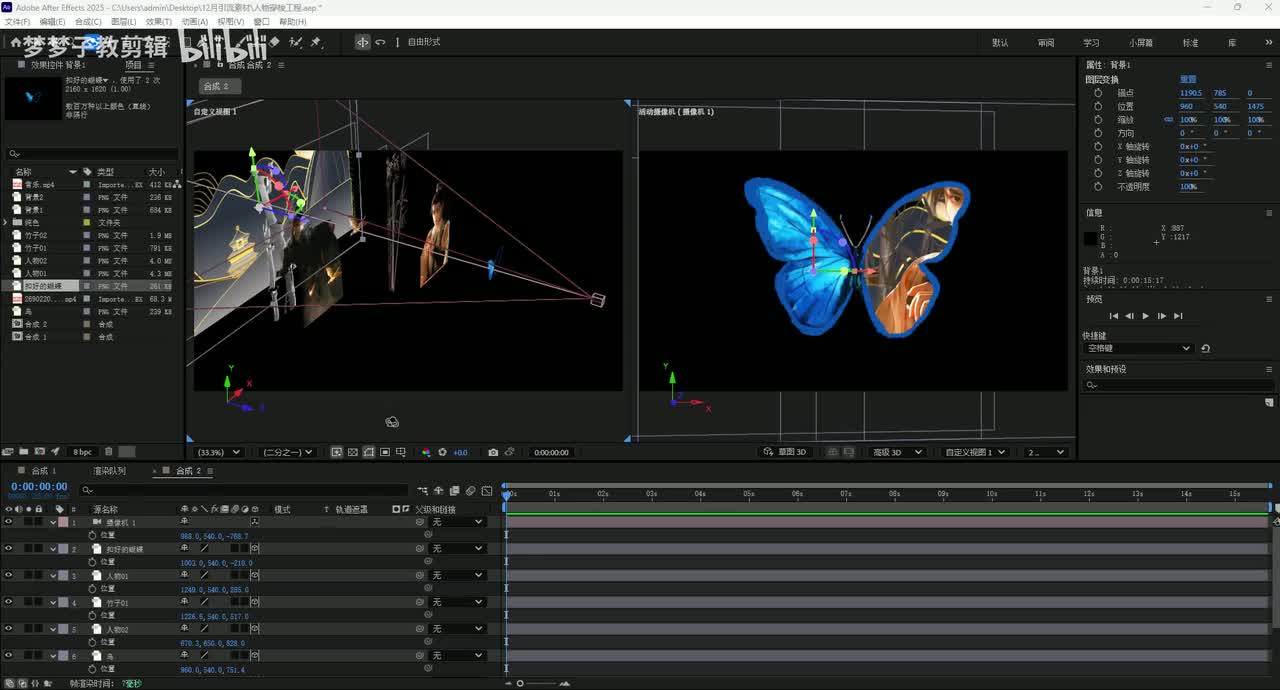Click the reset shortcut icon in Preview panel
Image resolution: width=1280 pixels, height=690 pixels.
1206,348
